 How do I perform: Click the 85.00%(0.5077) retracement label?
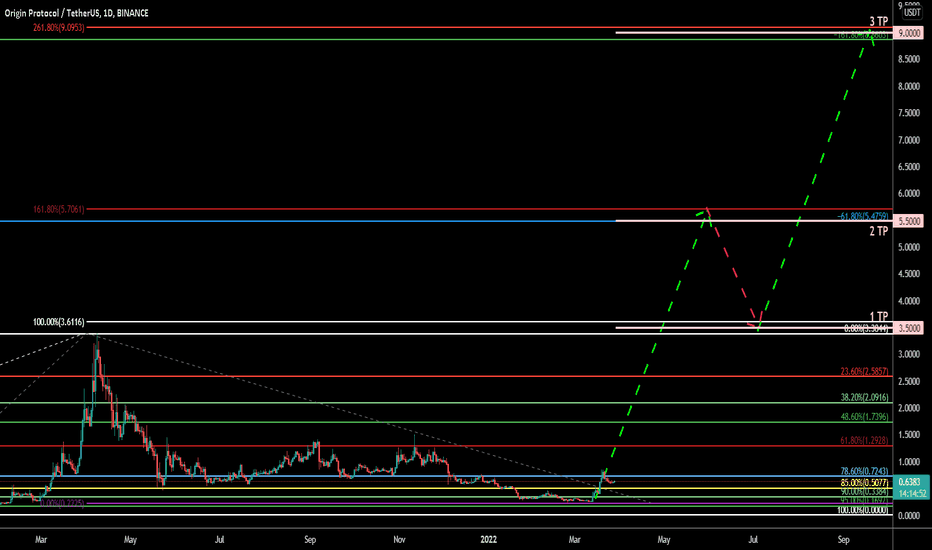click(x=865, y=483)
